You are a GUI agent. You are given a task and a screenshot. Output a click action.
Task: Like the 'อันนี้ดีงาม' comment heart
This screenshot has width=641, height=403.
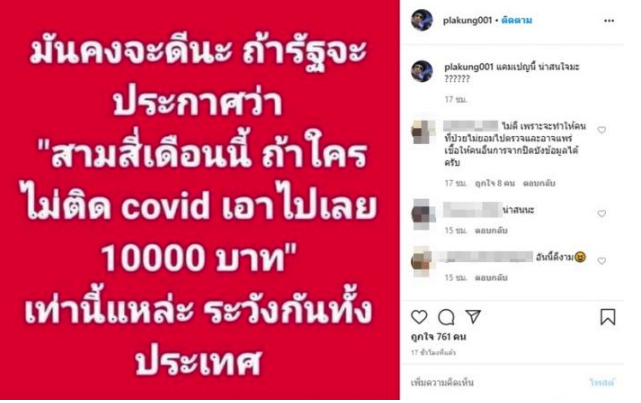[x=601, y=261]
